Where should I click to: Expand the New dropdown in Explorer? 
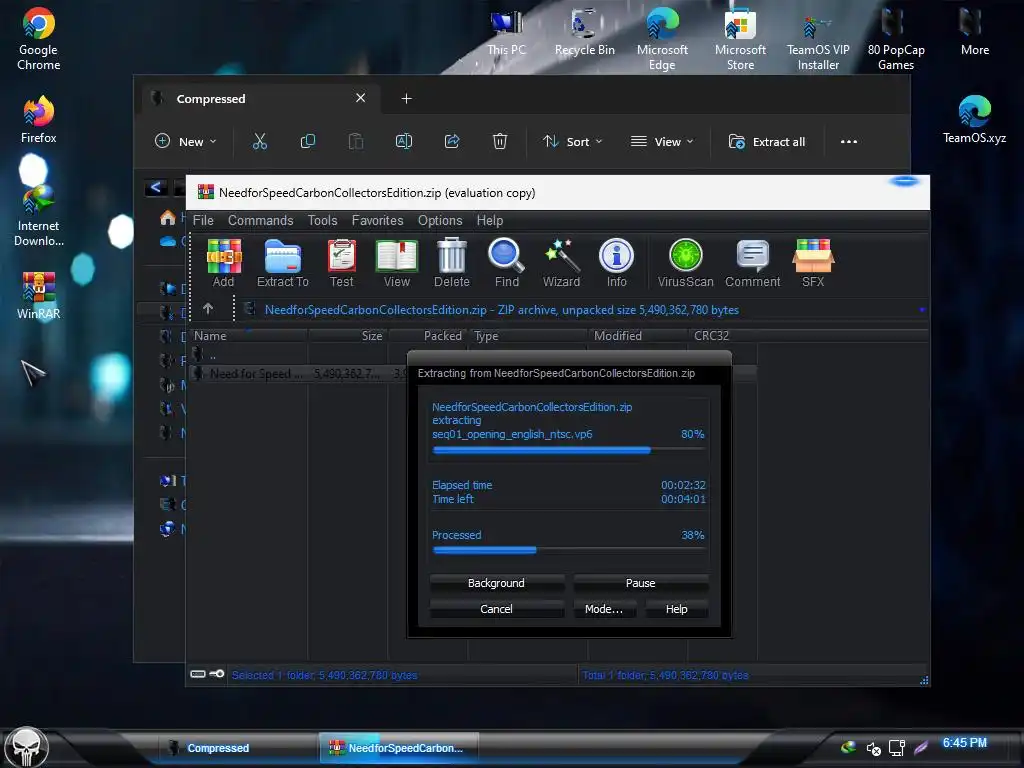click(x=185, y=142)
